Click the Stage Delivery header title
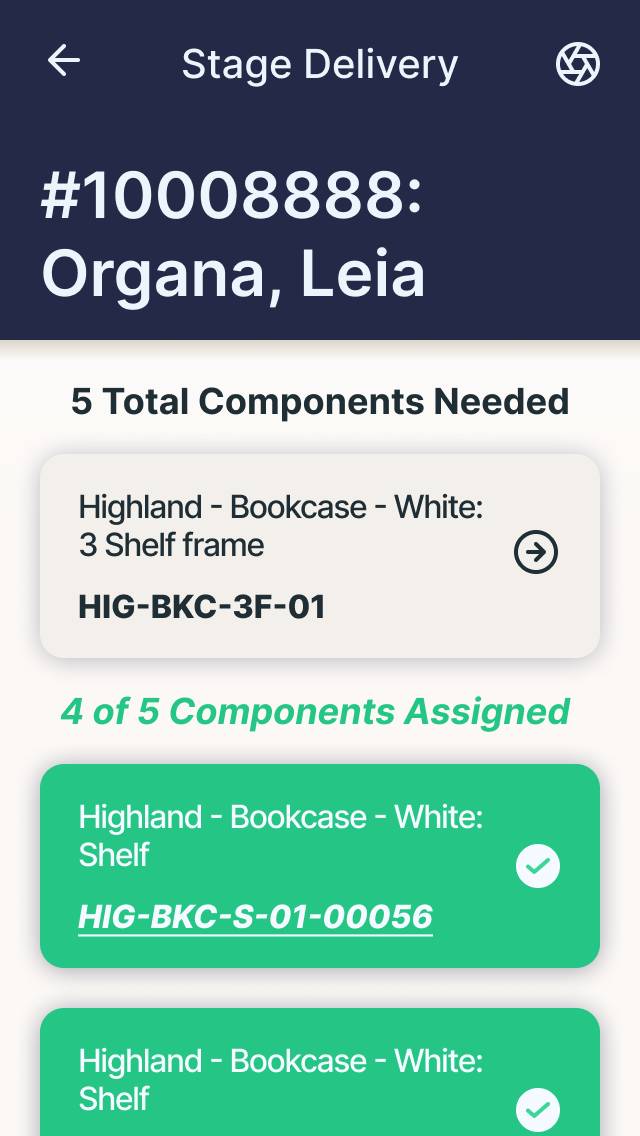The image size is (640, 1136). coord(320,64)
